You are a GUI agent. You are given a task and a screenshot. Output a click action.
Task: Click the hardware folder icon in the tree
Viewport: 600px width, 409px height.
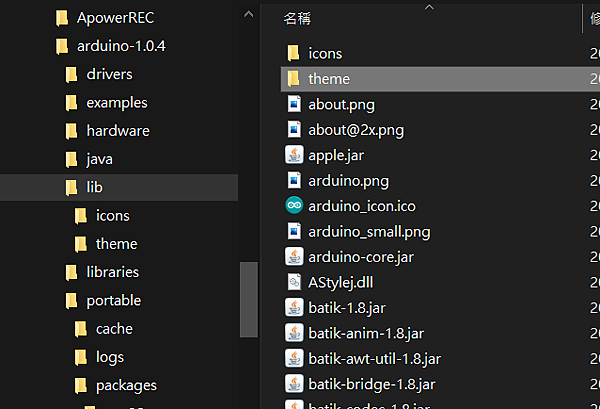click(x=72, y=131)
